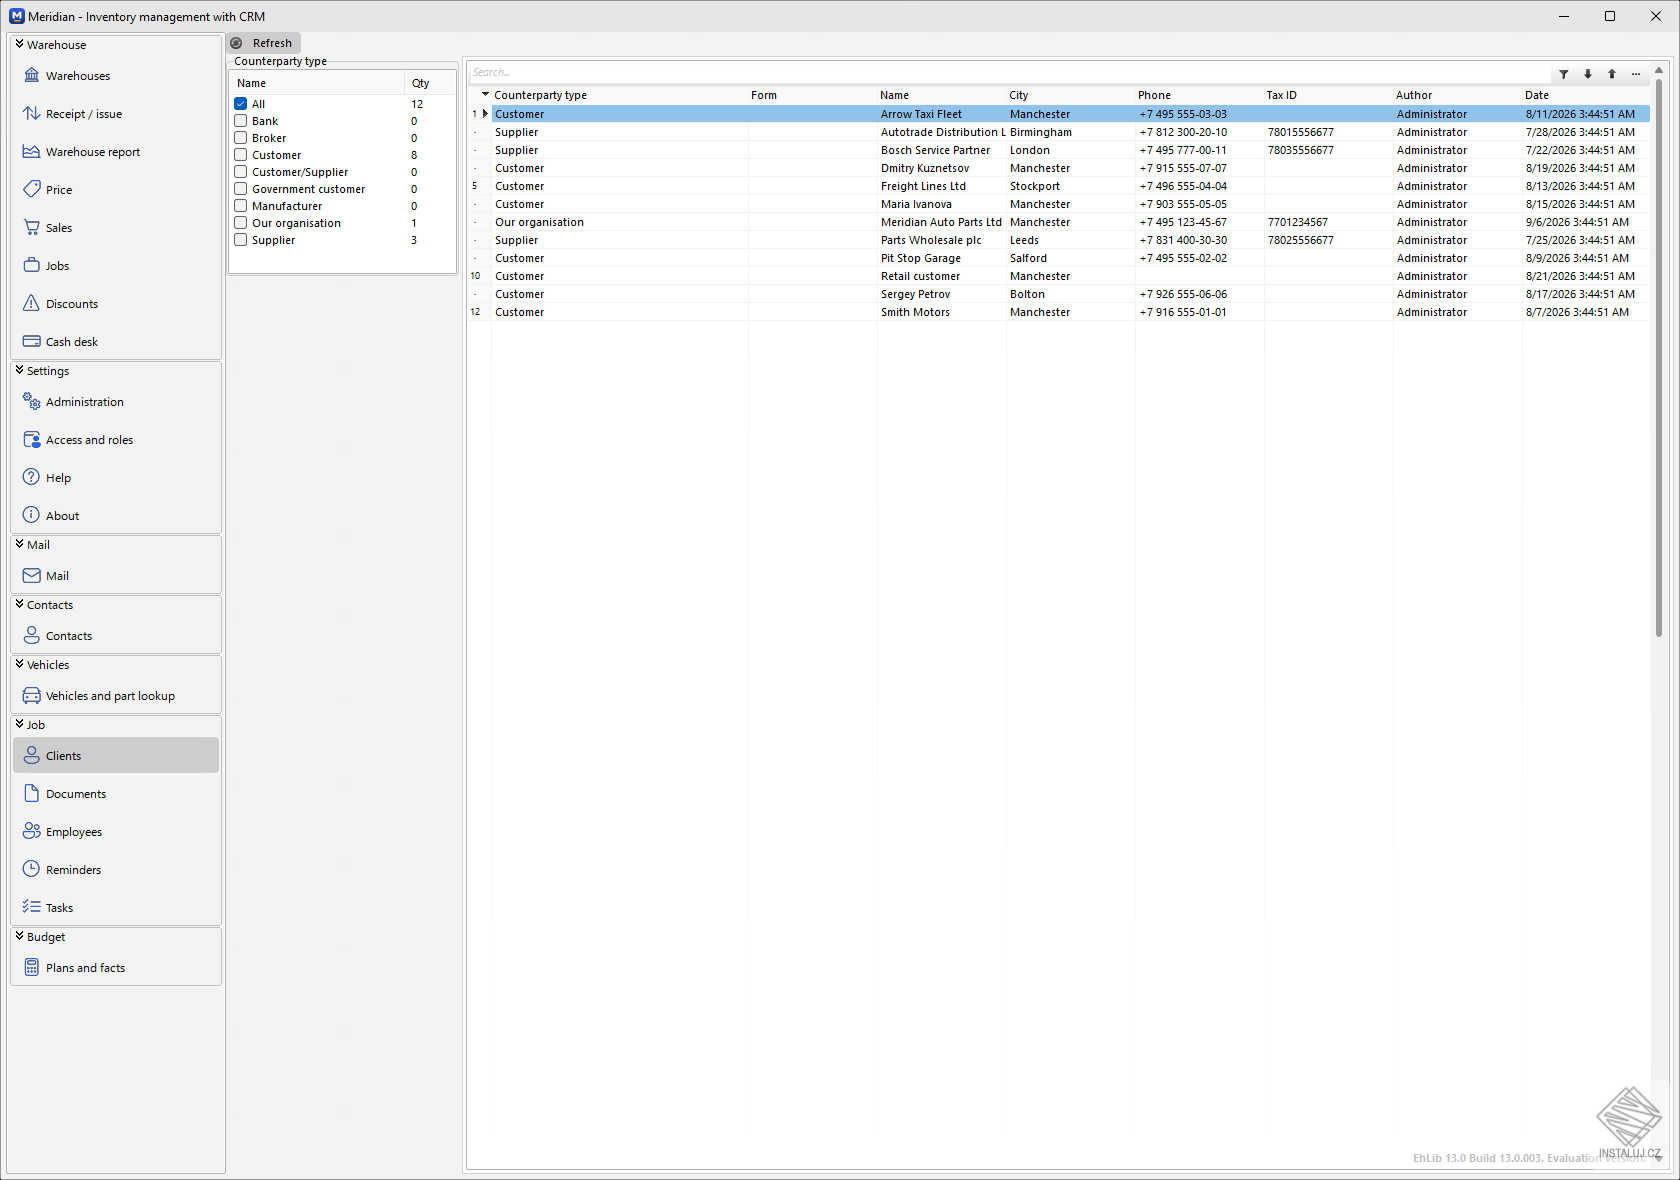
Task: Collapse the Contacts section chevron
Action: pos(19,604)
